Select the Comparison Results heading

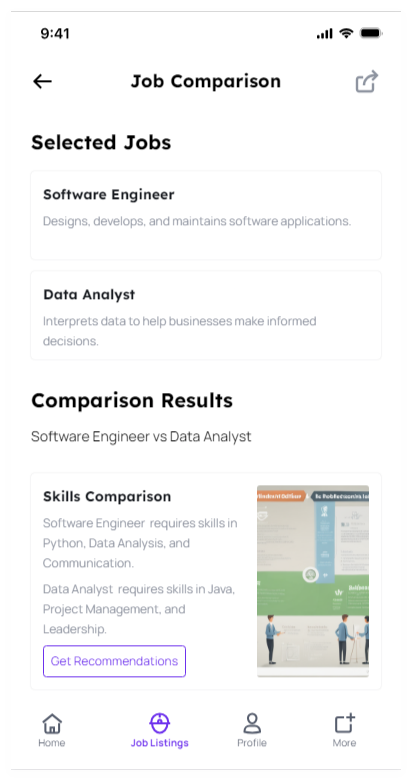point(132,400)
